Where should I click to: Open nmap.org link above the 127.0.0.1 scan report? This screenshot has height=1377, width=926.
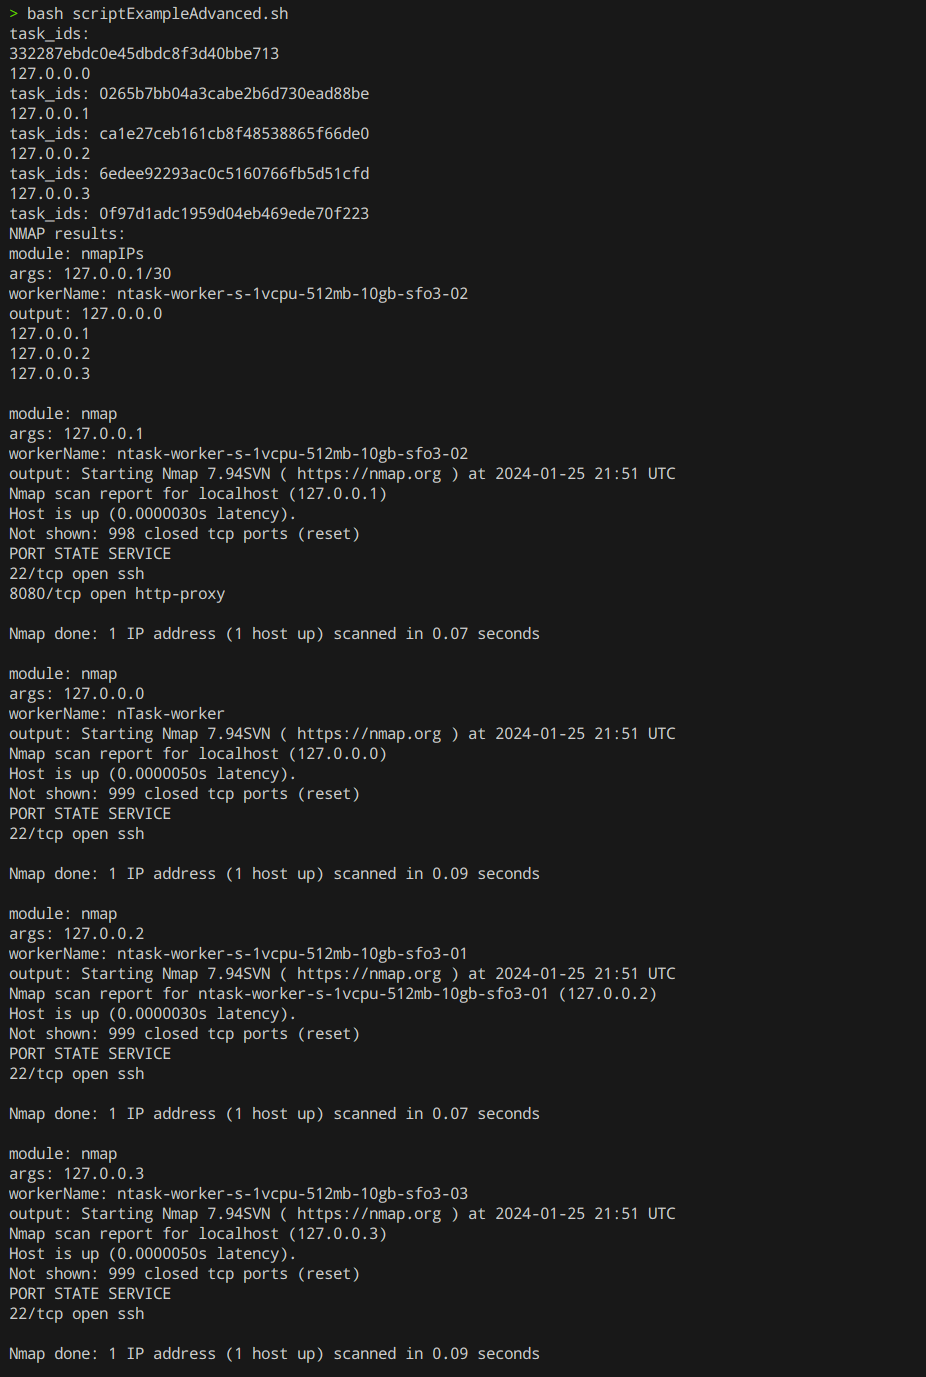coord(369,474)
